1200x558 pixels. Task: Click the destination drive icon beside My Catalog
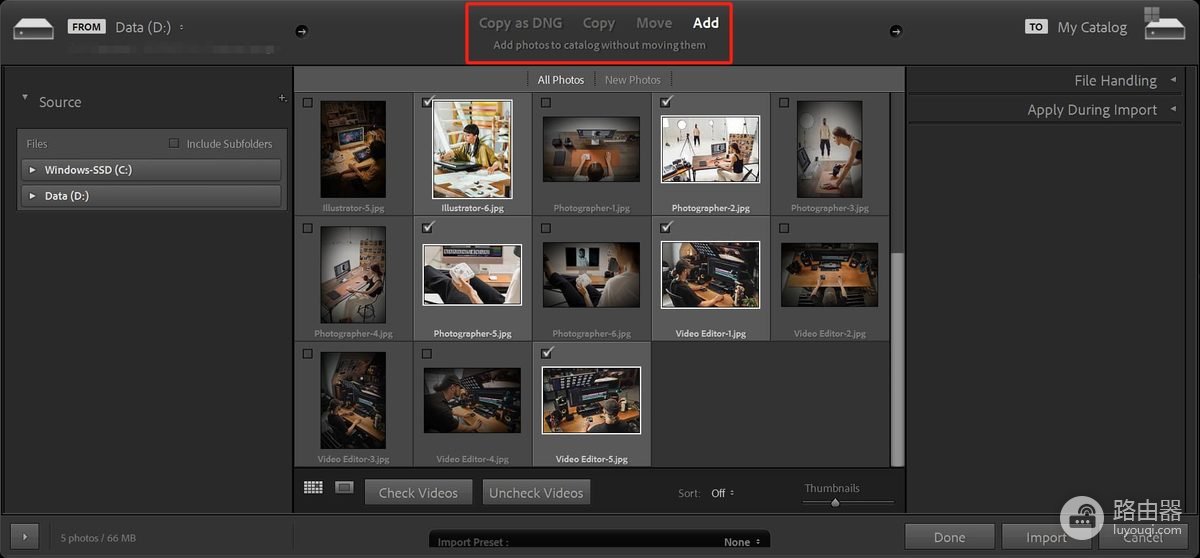pyautogui.click(x=1165, y=26)
